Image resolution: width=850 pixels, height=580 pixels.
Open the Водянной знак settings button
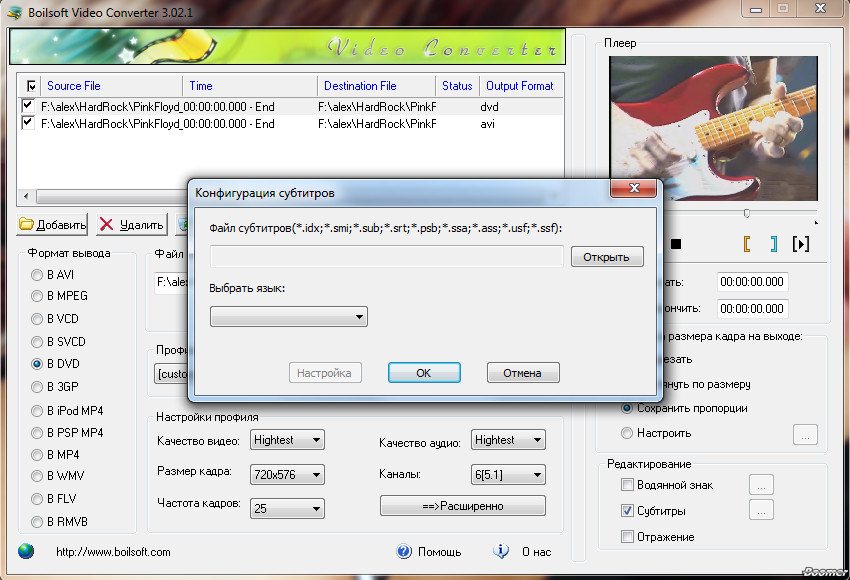tap(761, 485)
